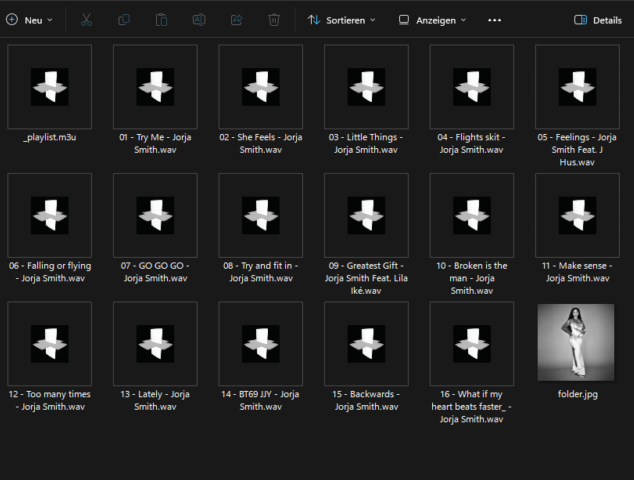
Task: Click the Delete trash can icon
Action: 274,19
